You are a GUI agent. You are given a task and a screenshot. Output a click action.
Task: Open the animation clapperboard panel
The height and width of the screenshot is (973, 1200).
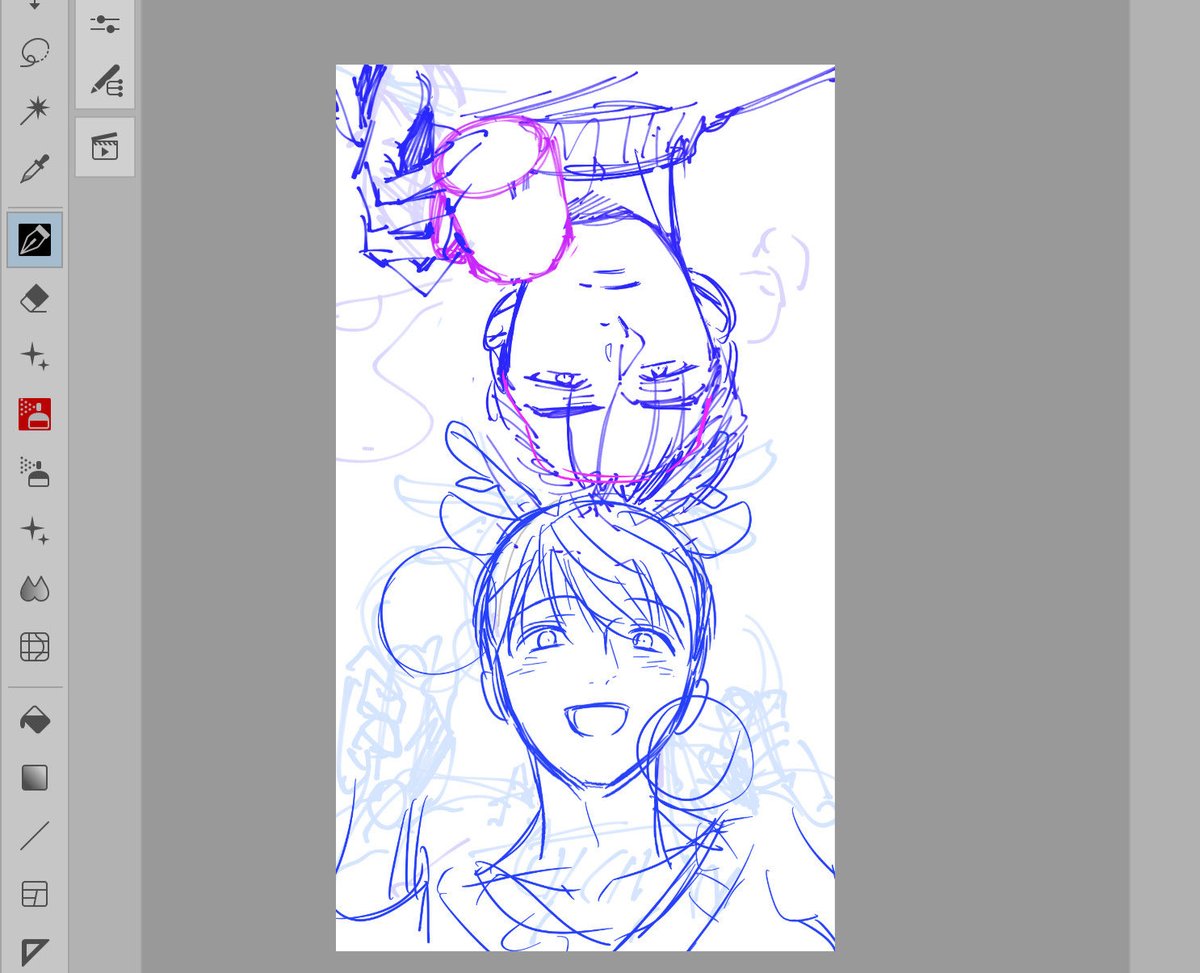click(x=105, y=147)
